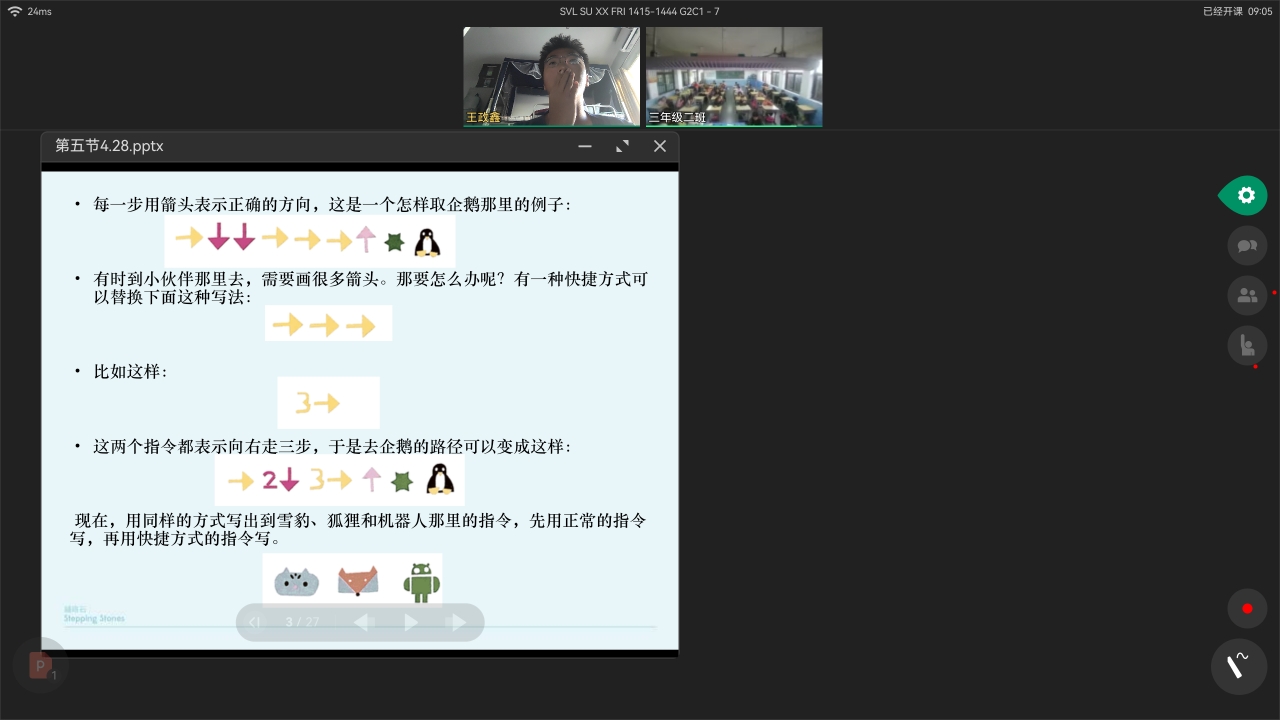Show the participants list
The width and height of the screenshot is (1280, 720).
tap(1247, 296)
